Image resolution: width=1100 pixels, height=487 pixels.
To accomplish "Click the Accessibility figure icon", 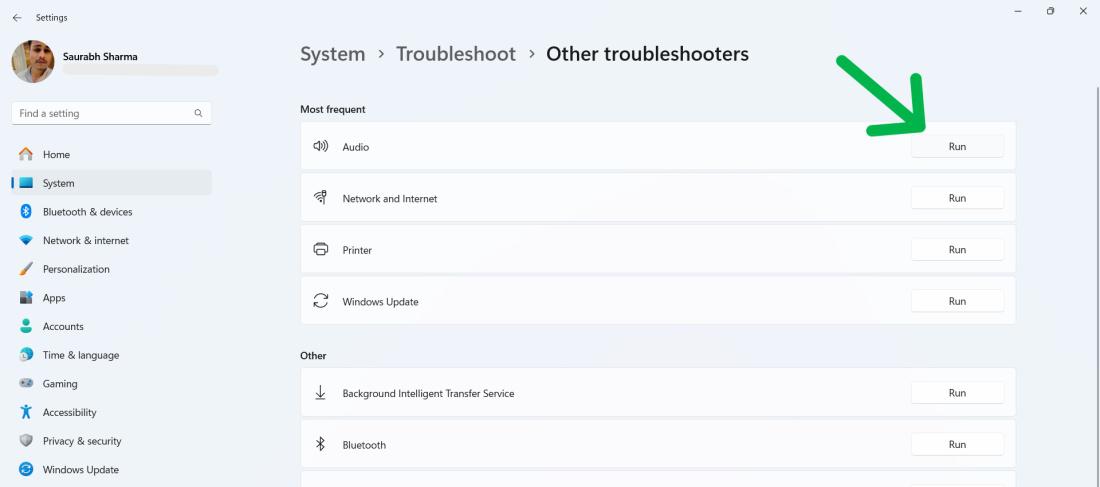I will pos(26,412).
